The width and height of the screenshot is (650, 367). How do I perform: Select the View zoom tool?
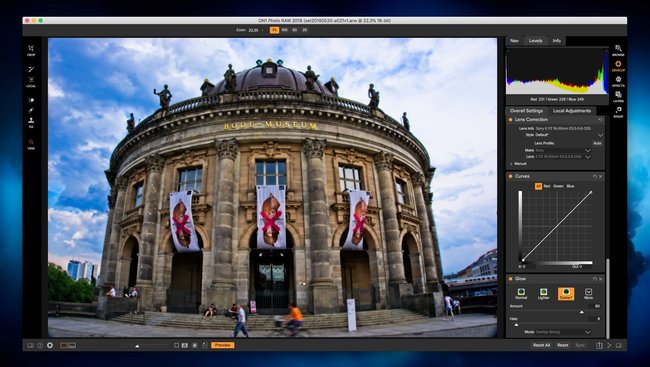pyautogui.click(x=31, y=144)
